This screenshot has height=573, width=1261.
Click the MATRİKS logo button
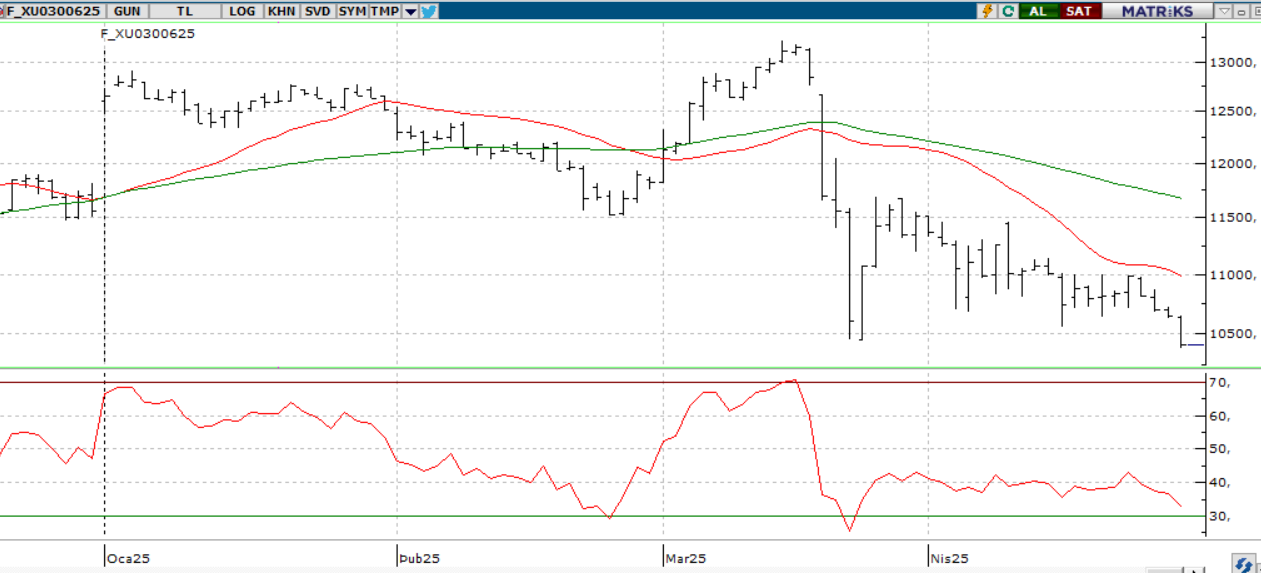pos(1157,11)
